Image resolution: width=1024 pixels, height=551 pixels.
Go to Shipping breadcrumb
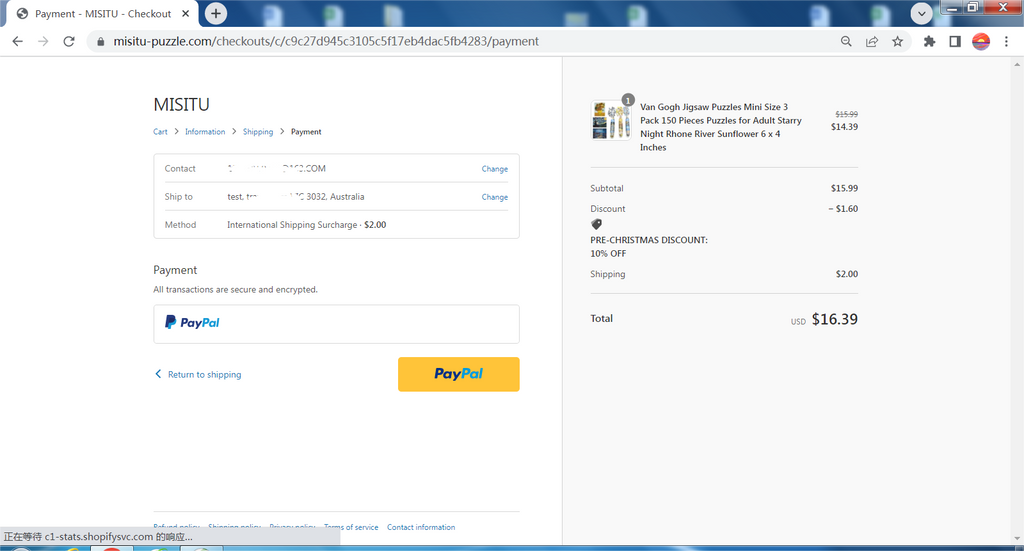tap(258, 132)
